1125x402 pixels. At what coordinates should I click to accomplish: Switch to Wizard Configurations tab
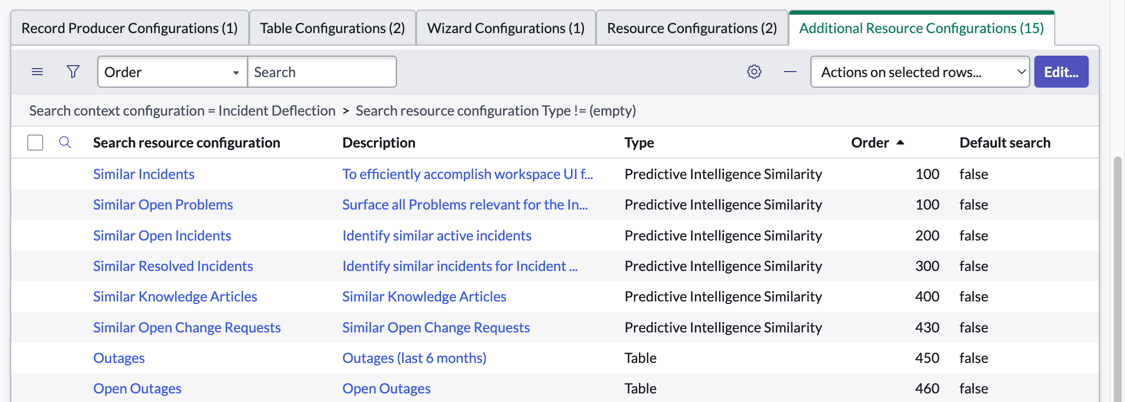pyautogui.click(x=506, y=29)
